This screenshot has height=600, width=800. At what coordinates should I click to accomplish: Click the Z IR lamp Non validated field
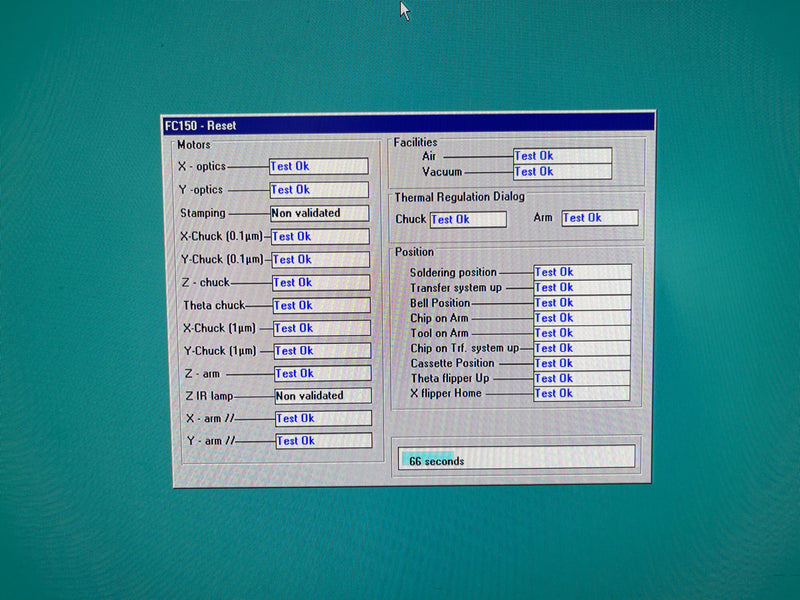tap(322, 396)
